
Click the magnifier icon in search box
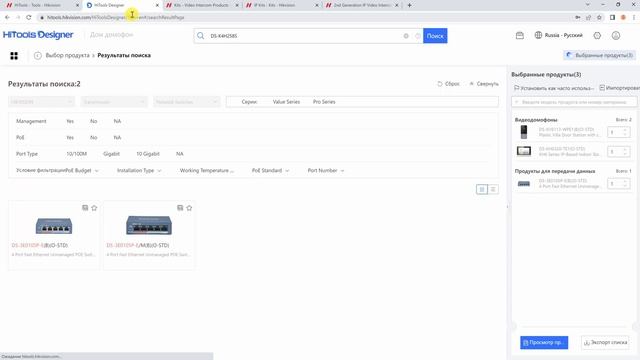click(200, 36)
